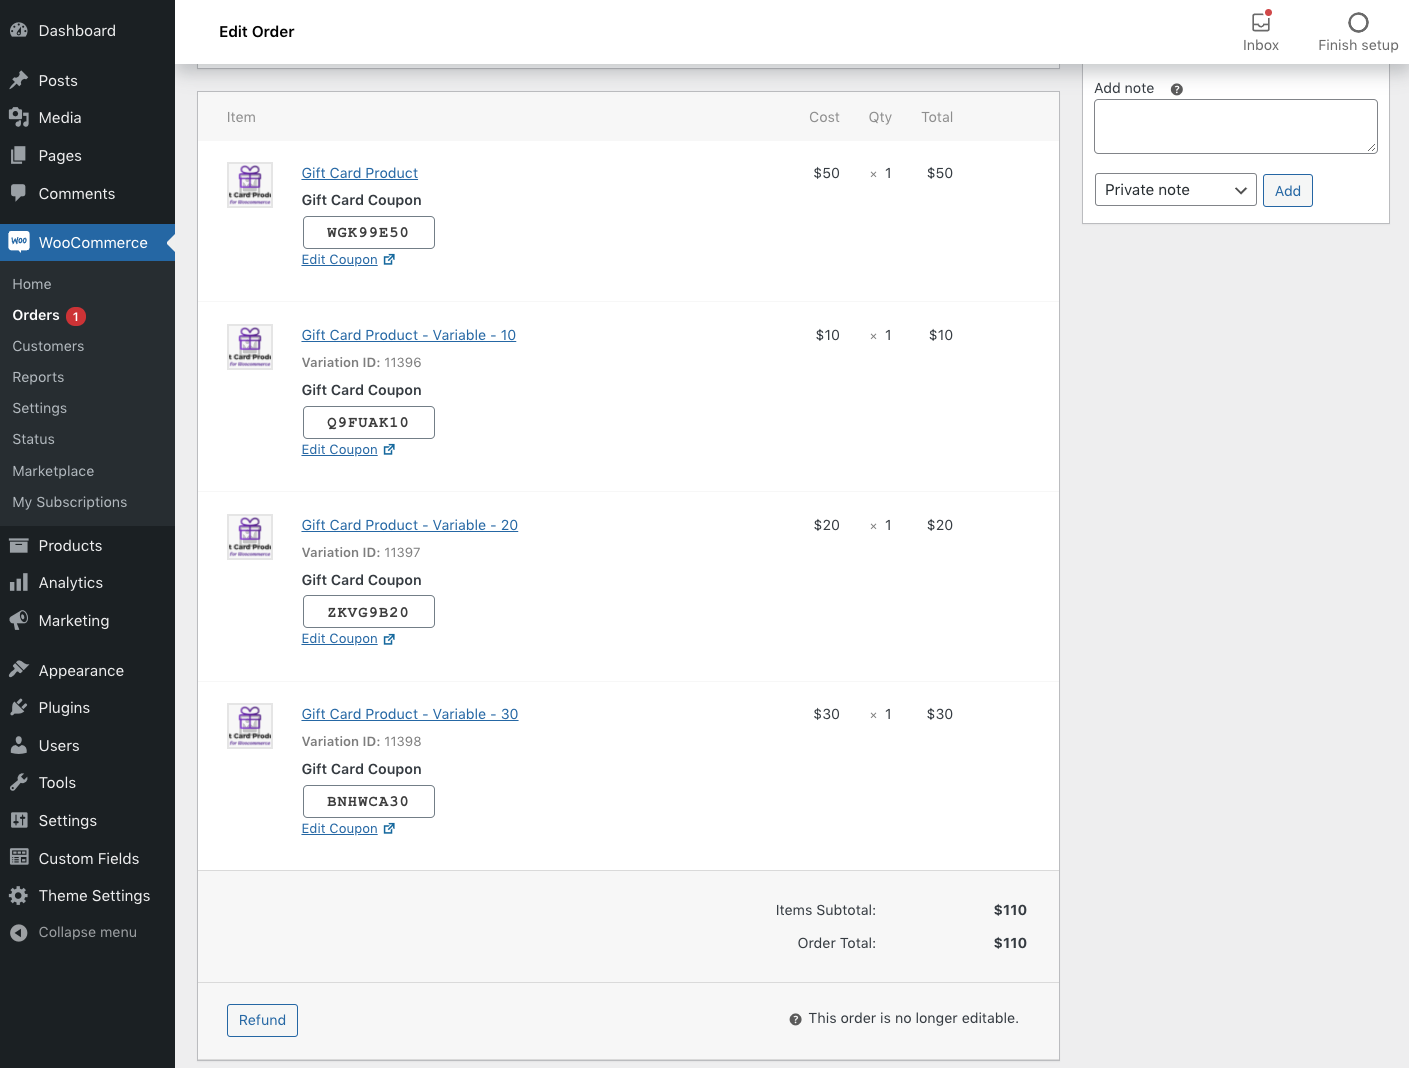Click the Variable - 30 product thumbnail
The height and width of the screenshot is (1068, 1409).
[250, 726]
